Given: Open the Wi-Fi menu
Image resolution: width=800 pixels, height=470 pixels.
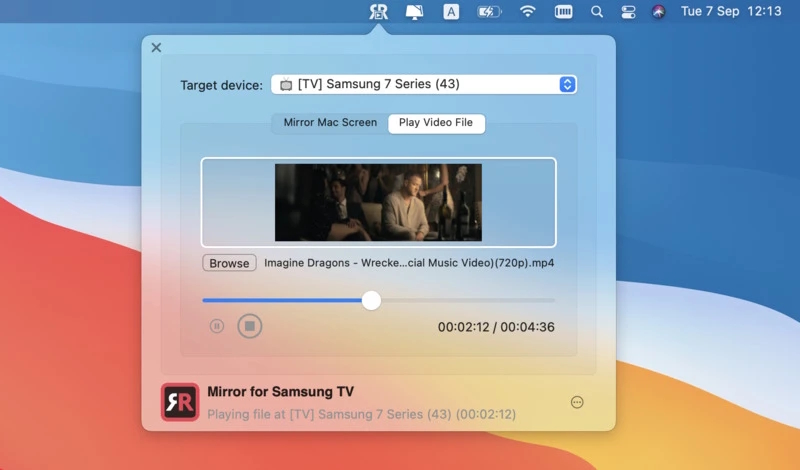Looking at the screenshot, I should [x=528, y=11].
